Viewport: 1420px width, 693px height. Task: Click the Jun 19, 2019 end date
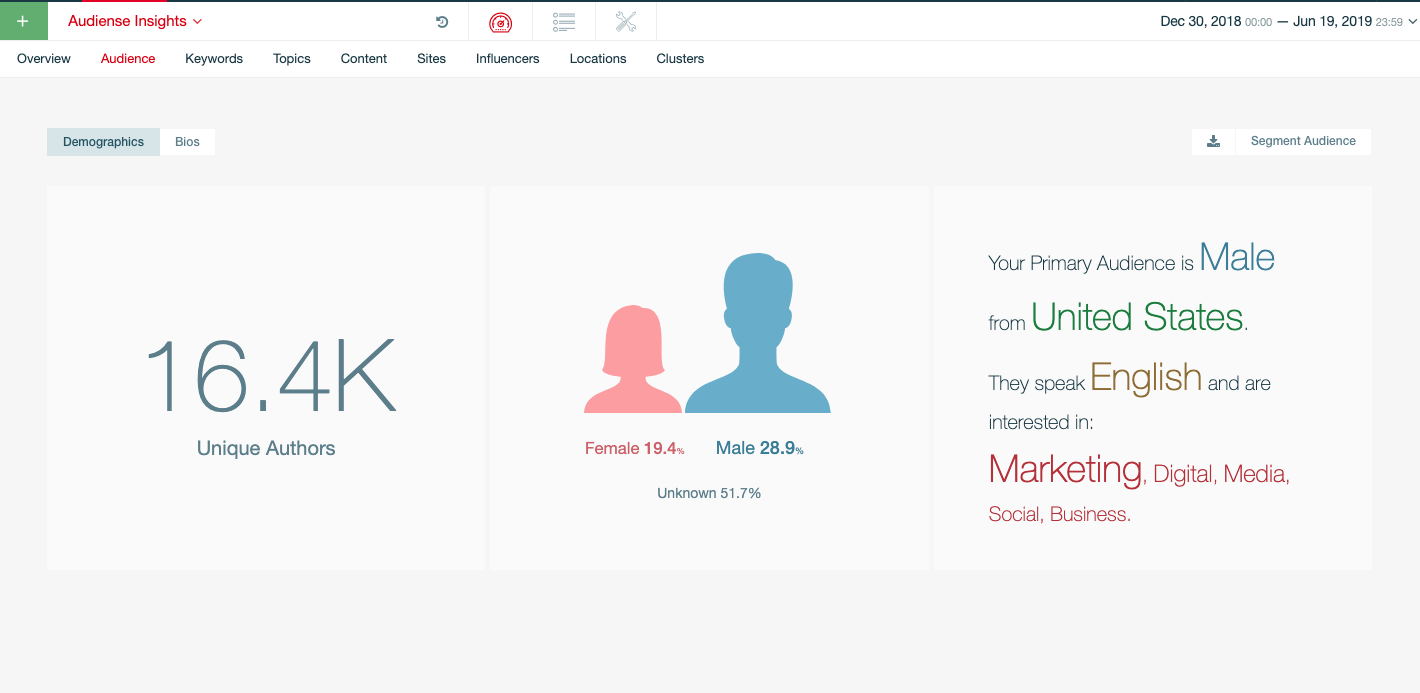[1333, 21]
